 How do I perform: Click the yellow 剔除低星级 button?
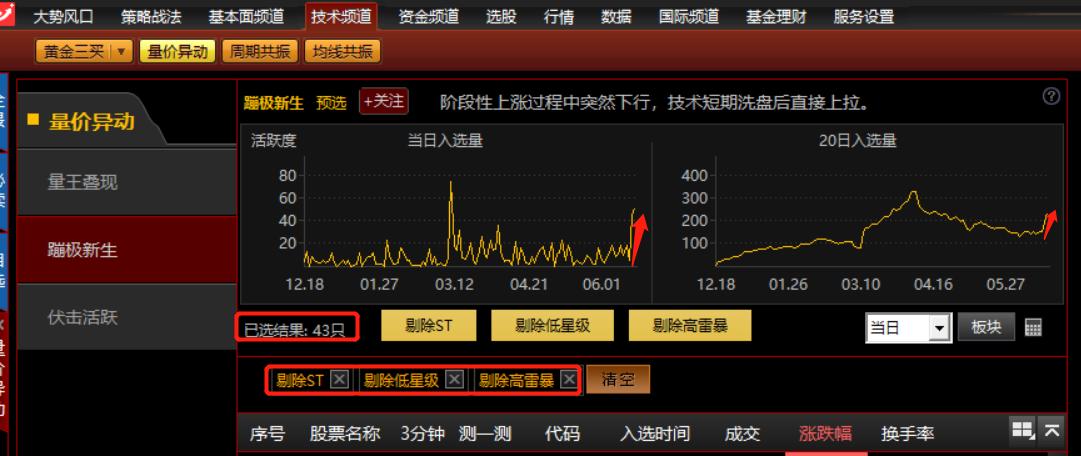click(x=552, y=326)
